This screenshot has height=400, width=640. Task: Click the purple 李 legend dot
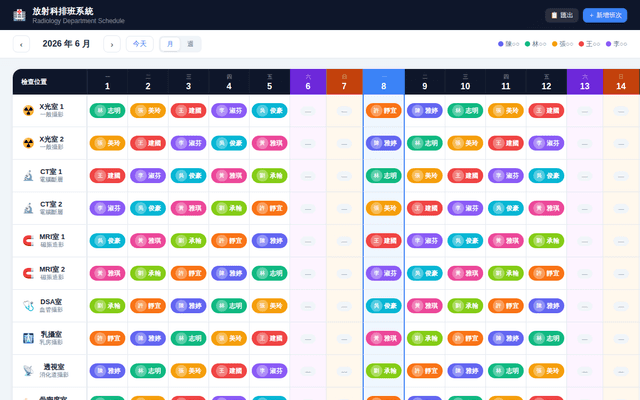pyautogui.click(x=608, y=44)
